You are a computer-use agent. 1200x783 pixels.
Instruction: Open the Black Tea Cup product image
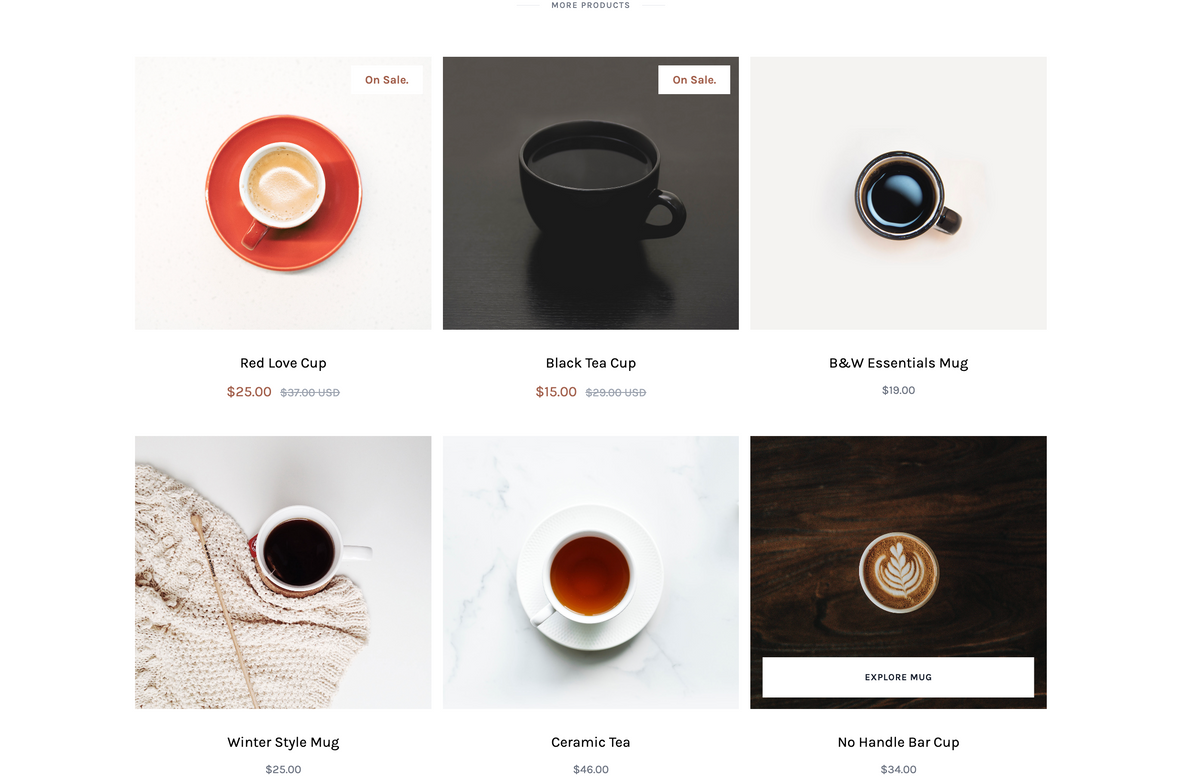591,193
